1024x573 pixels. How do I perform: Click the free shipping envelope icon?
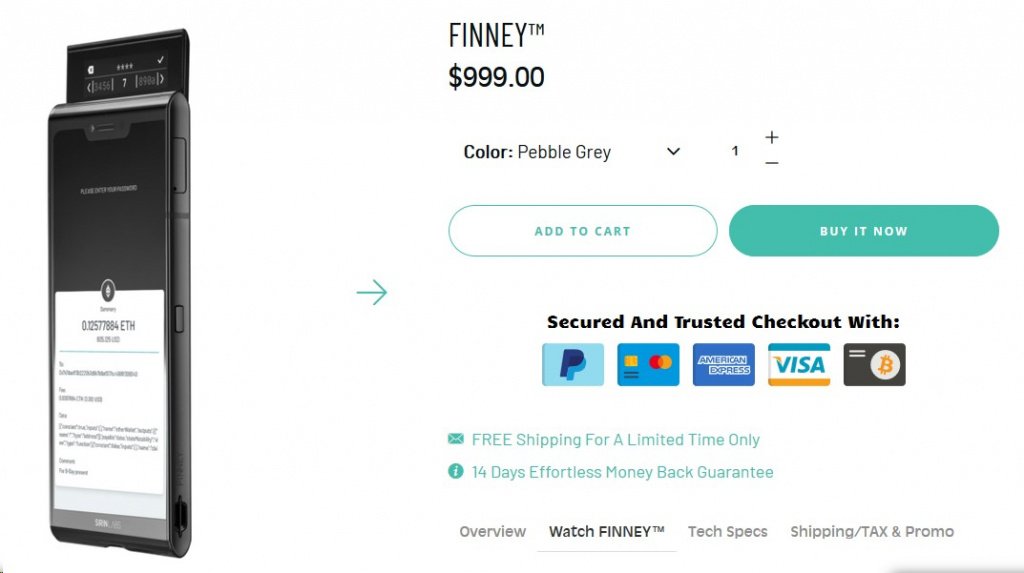(456, 439)
